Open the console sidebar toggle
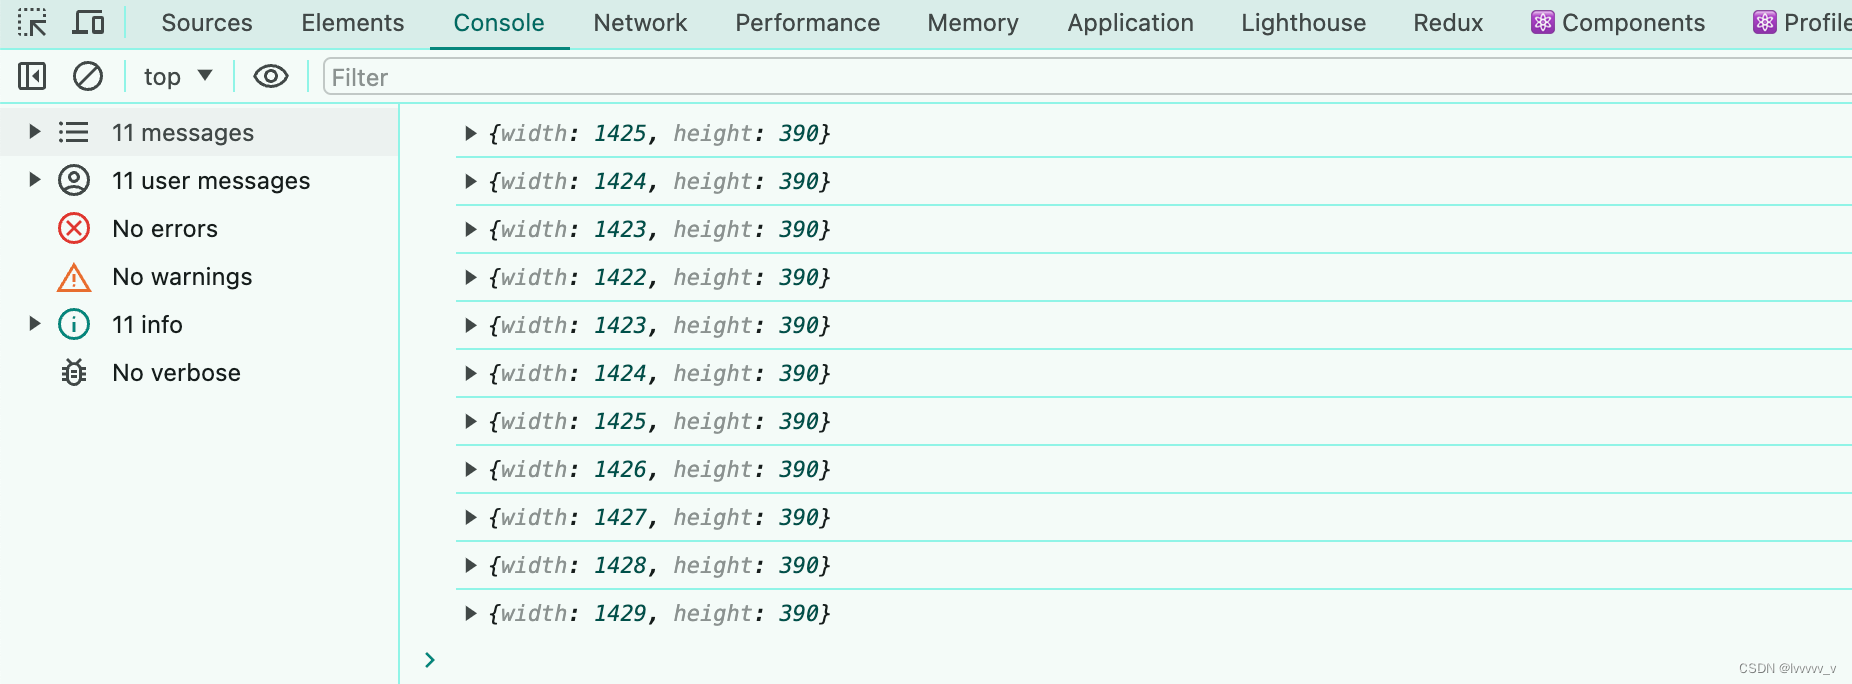The width and height of the screenshot is (1852, 684). [x=31, y=76]
